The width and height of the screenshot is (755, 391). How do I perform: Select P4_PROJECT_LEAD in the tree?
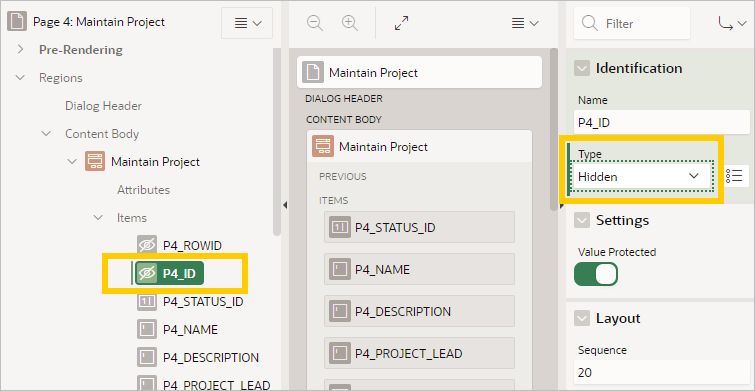click(x=216, y=385)
